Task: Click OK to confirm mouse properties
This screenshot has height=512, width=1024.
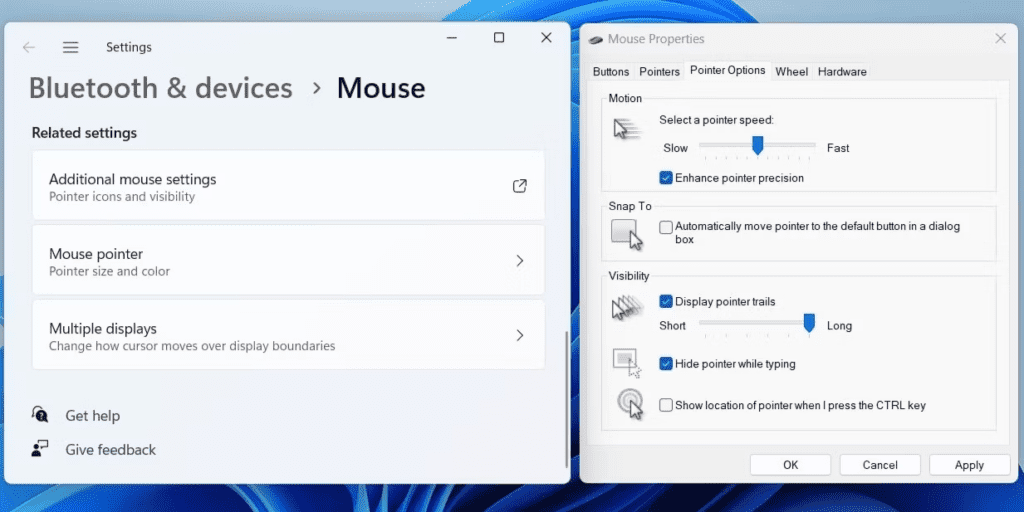Action: 790,465
